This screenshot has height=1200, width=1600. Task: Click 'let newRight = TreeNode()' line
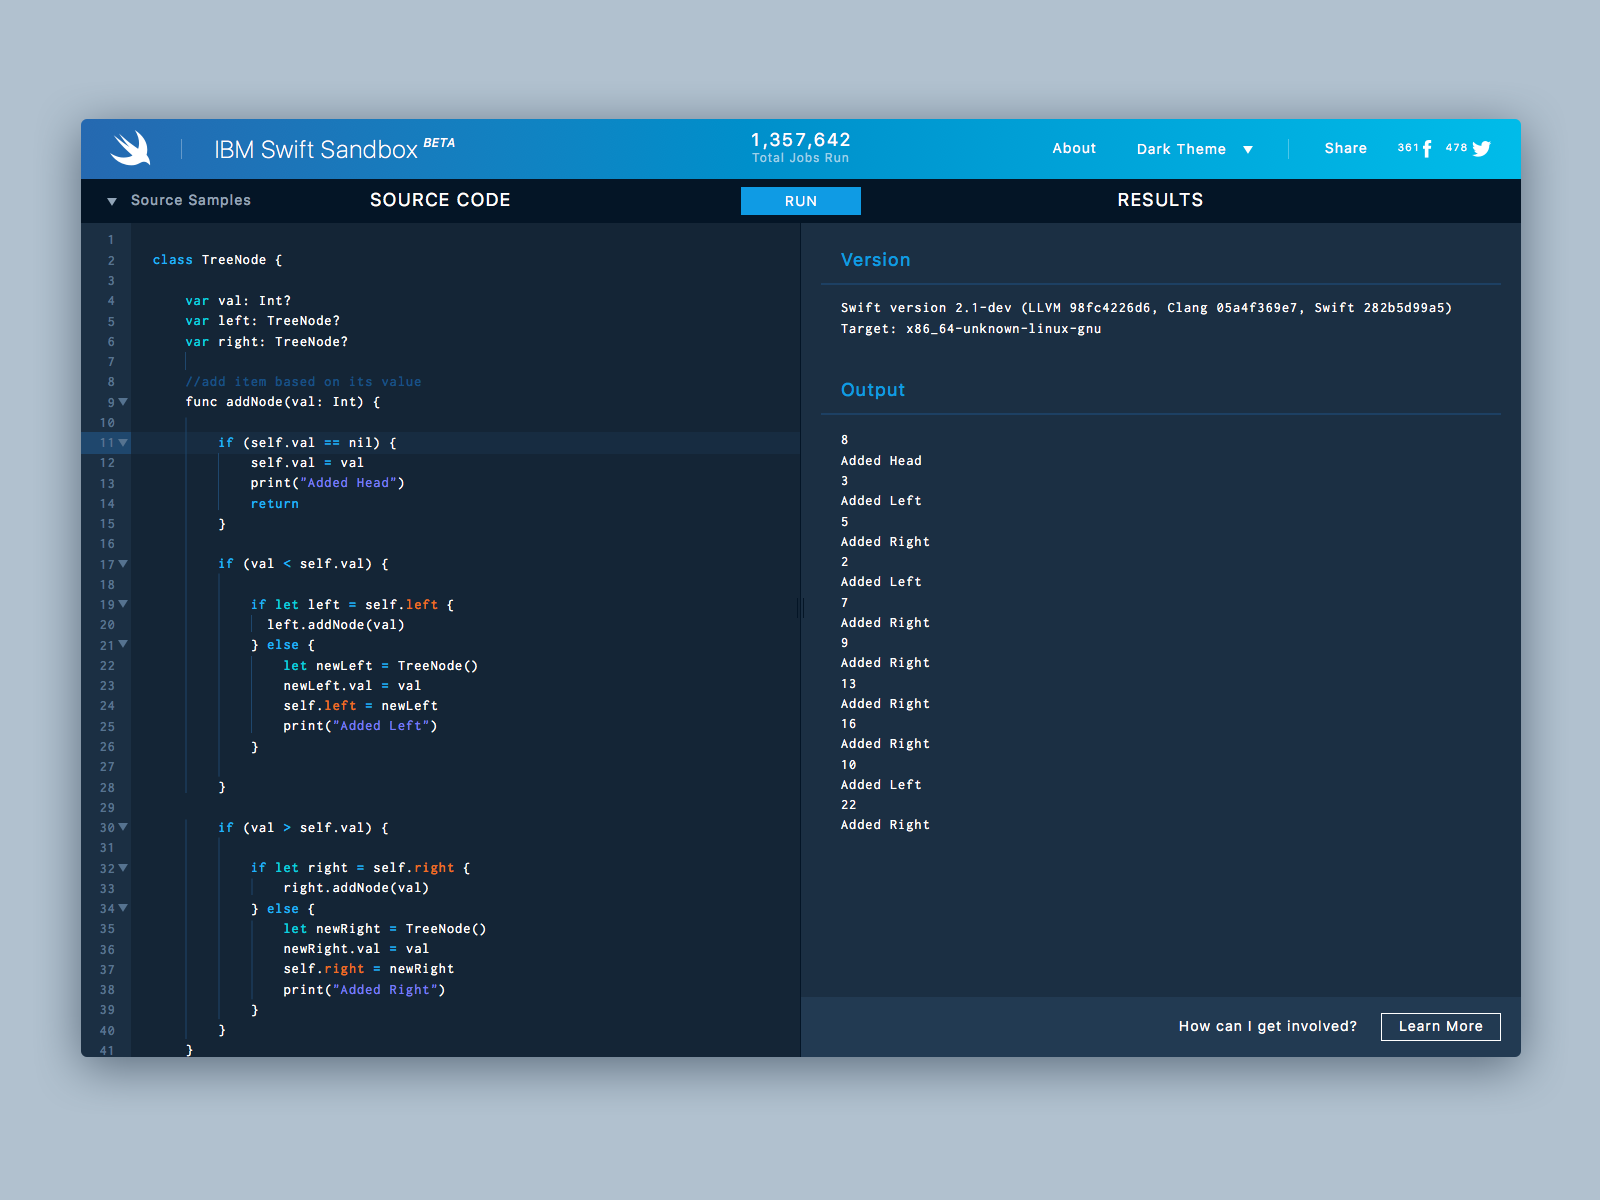click(384, 929)
